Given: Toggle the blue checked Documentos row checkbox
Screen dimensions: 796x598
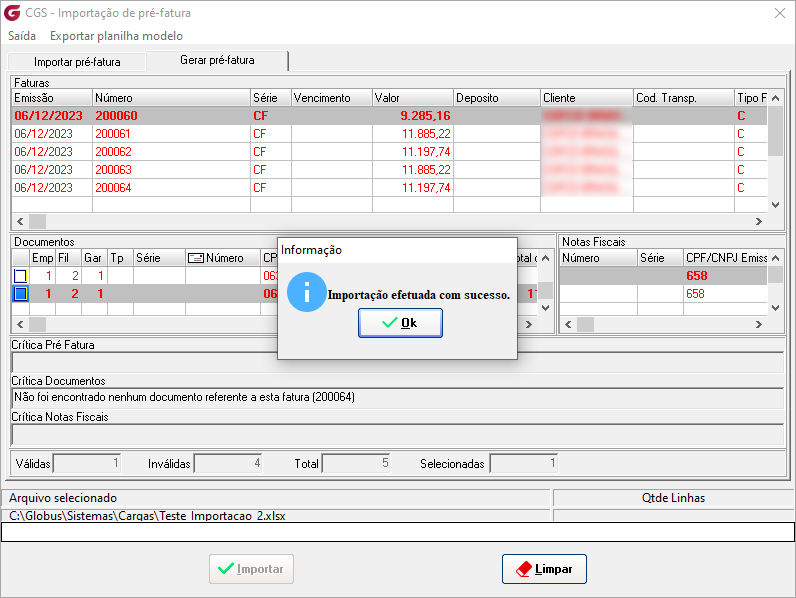Looking at the screenshot, I should pyautogui.click(x=21, y=293).
